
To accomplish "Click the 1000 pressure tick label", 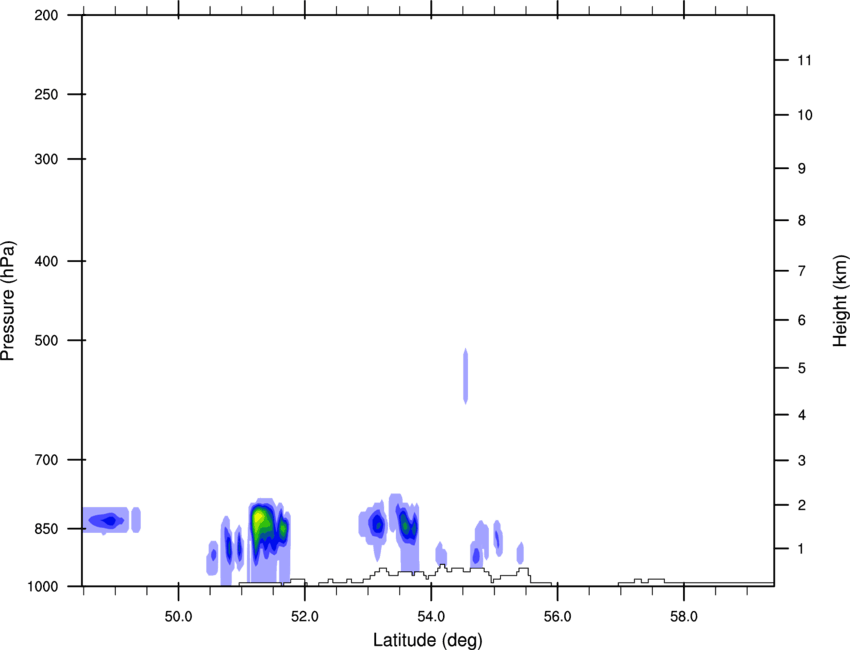I will pyautogui.click(x=43, y=587).
